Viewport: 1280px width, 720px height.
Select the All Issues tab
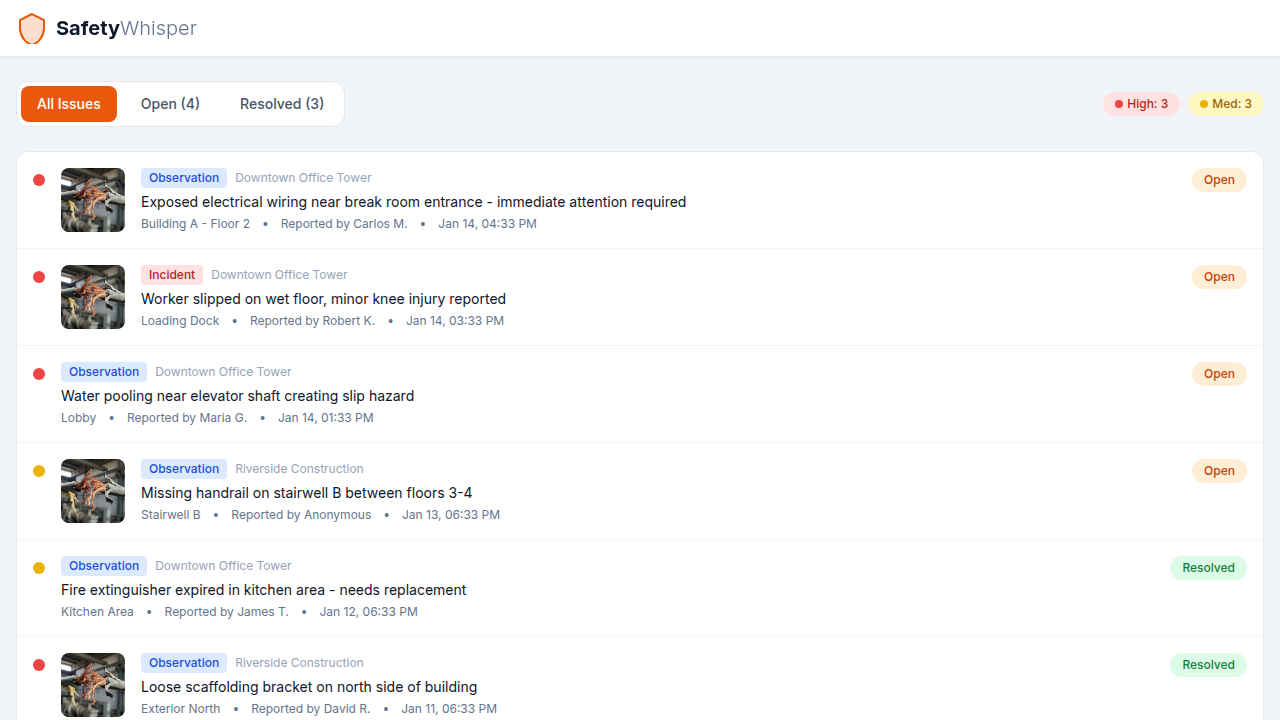69,104
